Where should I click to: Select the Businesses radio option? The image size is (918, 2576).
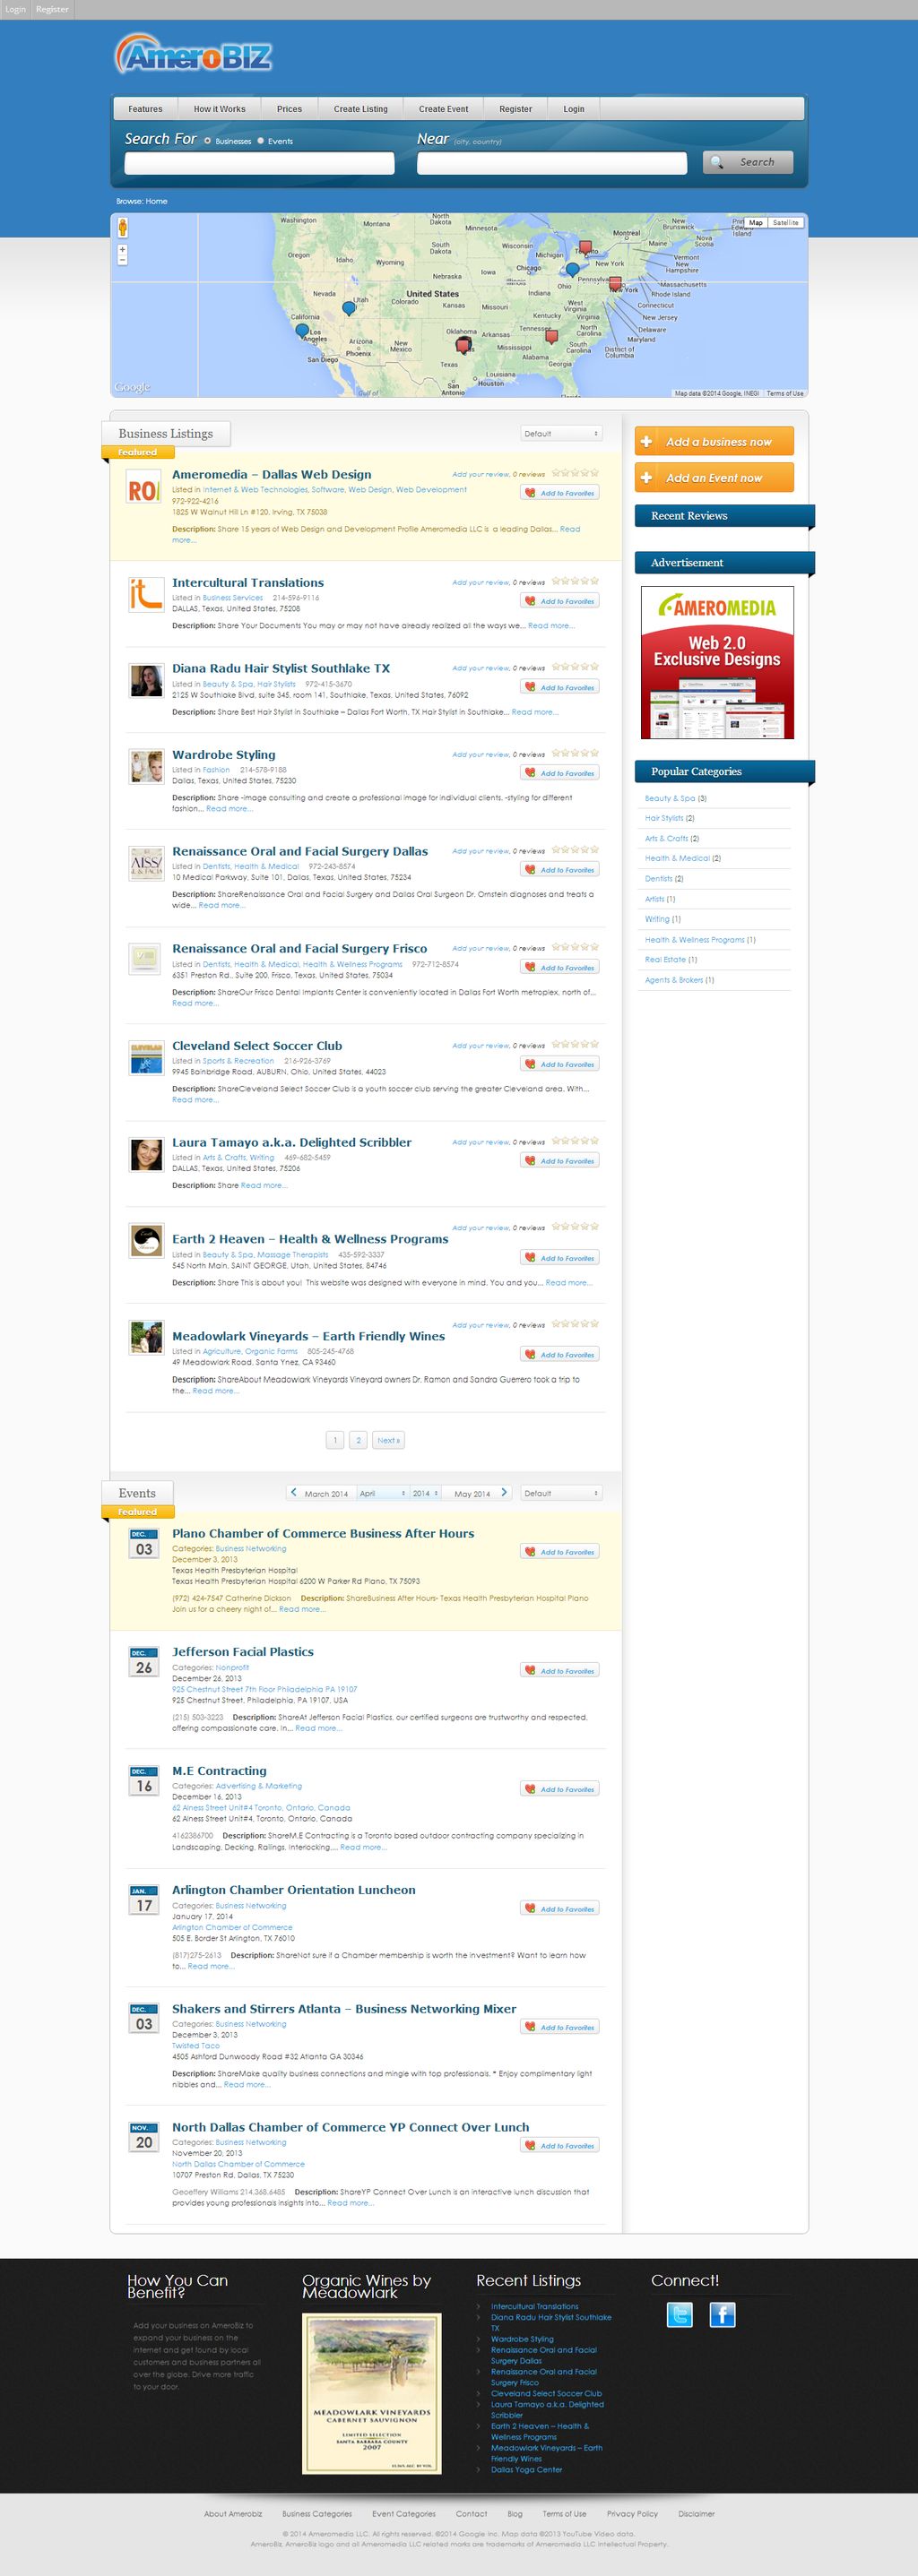(x=207, y=141)
